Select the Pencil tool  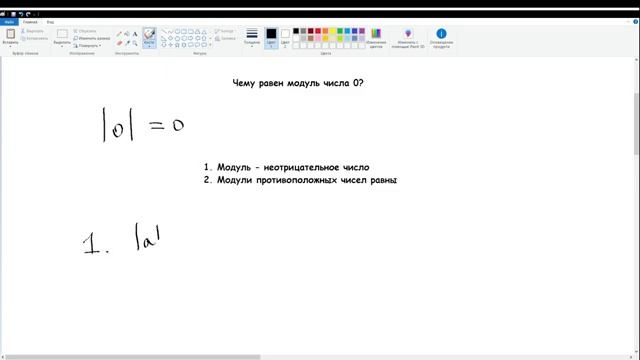click(x=119, y=34)
